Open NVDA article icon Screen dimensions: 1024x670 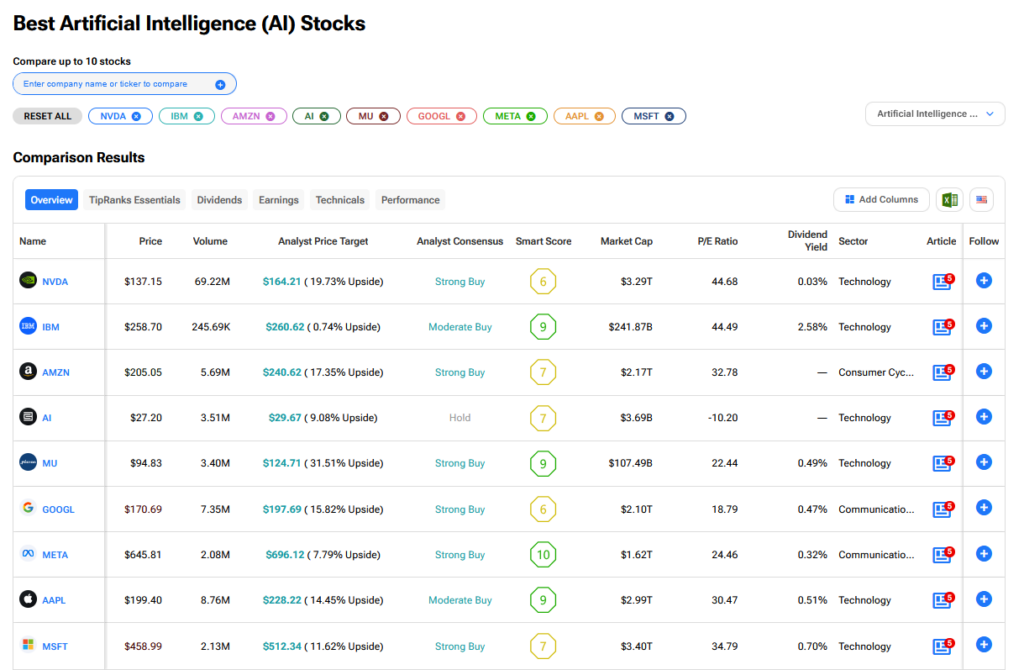943,281
